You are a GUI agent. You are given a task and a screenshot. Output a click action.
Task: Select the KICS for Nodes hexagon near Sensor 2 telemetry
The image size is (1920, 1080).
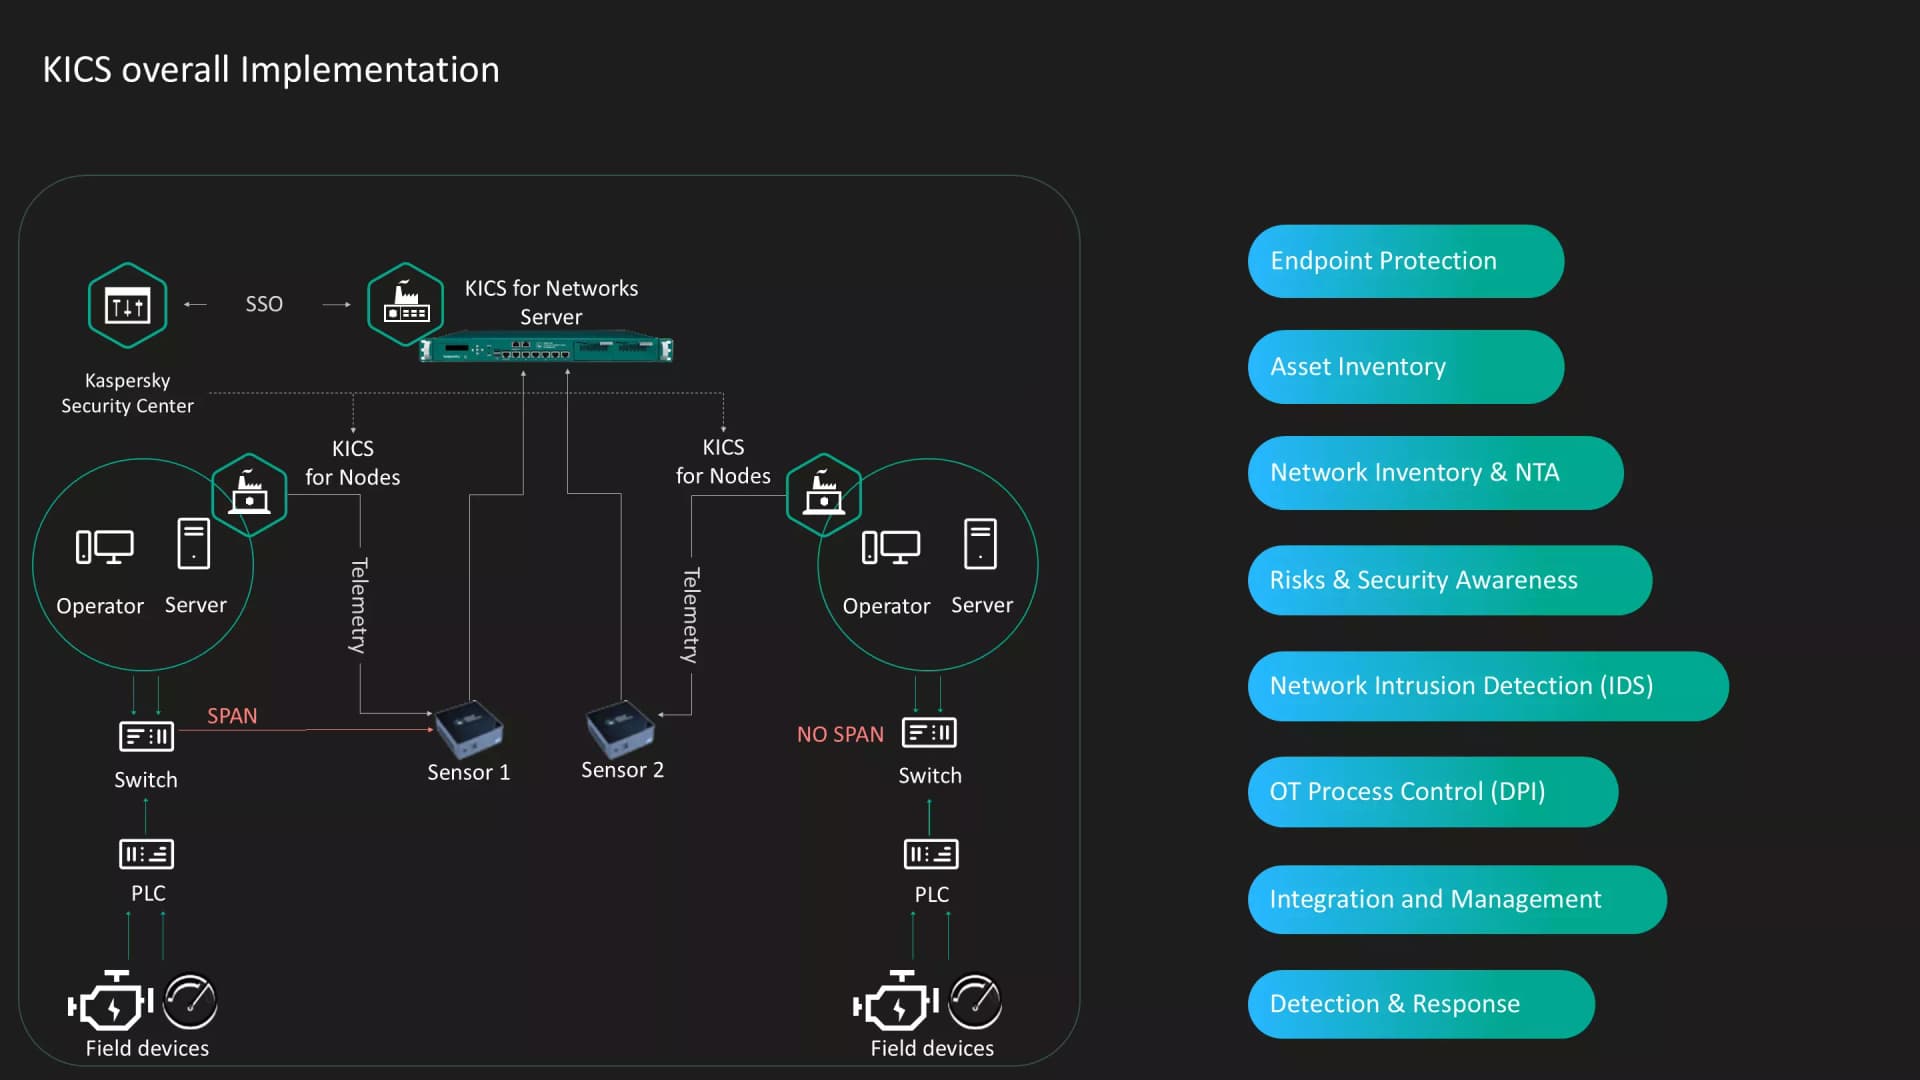824,495
